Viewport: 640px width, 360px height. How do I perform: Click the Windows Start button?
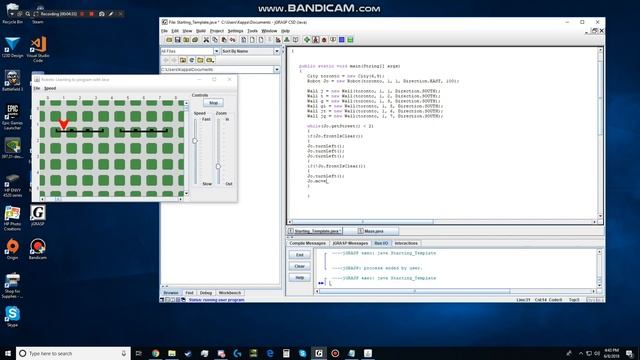click(x=8, y=353)
